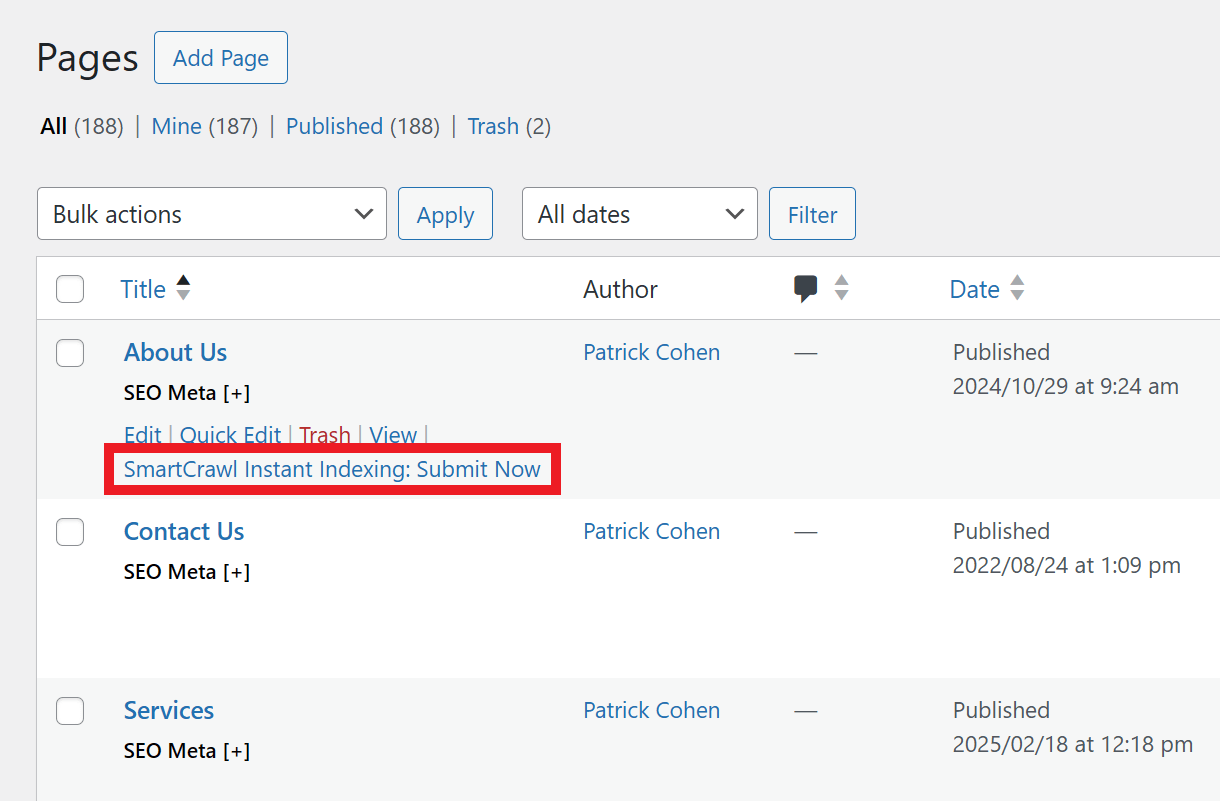Tick the Services page checkbox
Screen dimensions: 1220x801
pyautogui.click(x=70, y=711)
